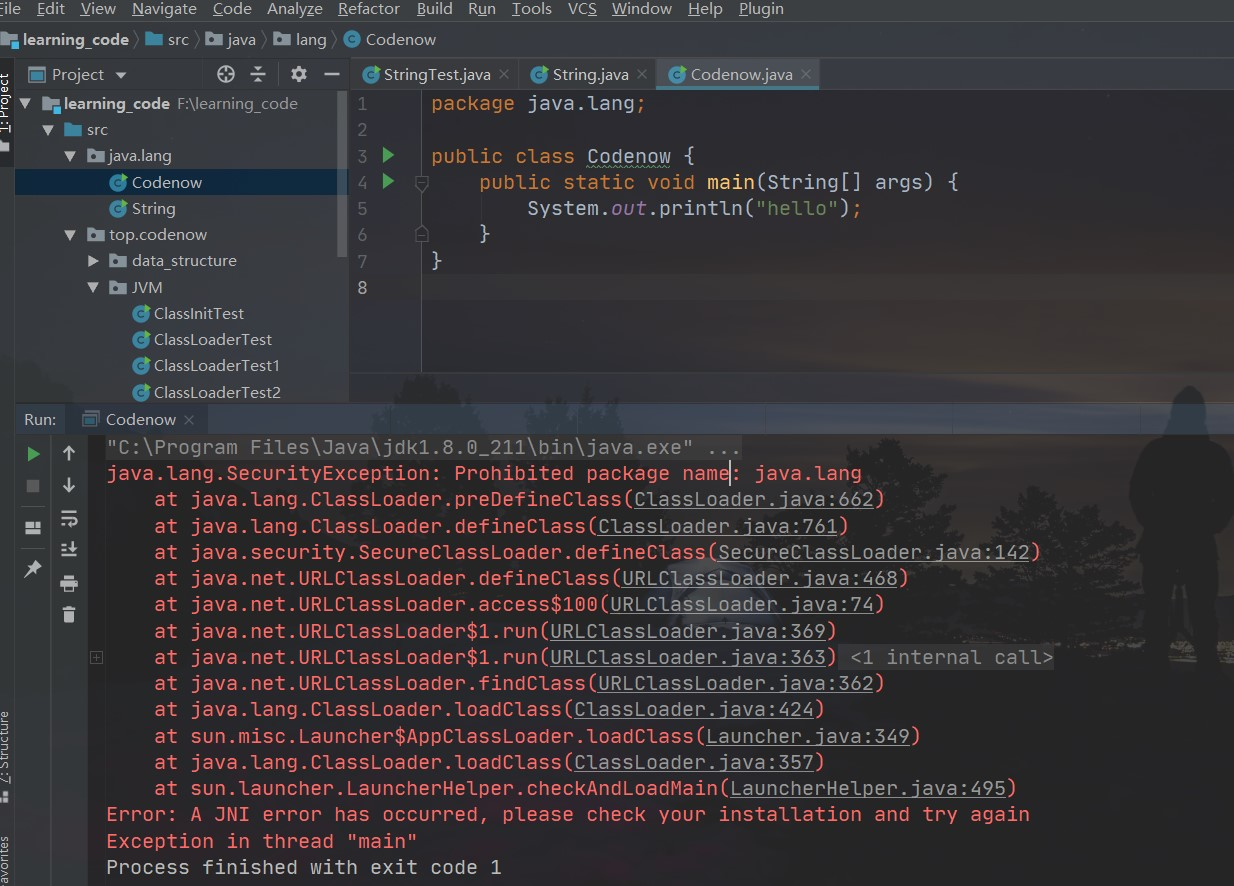Open ClassLoader.java:662 stack trace link
The height and width of the screenshot is (886, 1234).
click(x=754, y=500)
